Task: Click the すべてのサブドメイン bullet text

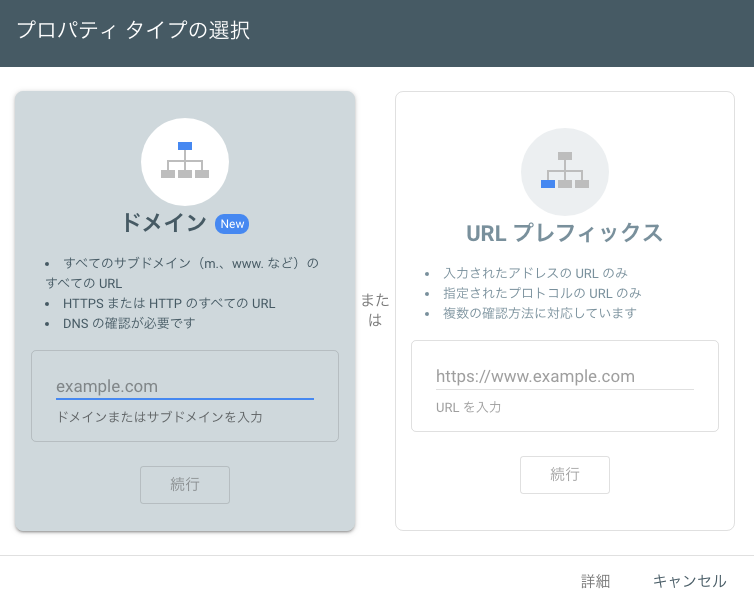Action: click(x=182, y=273)
